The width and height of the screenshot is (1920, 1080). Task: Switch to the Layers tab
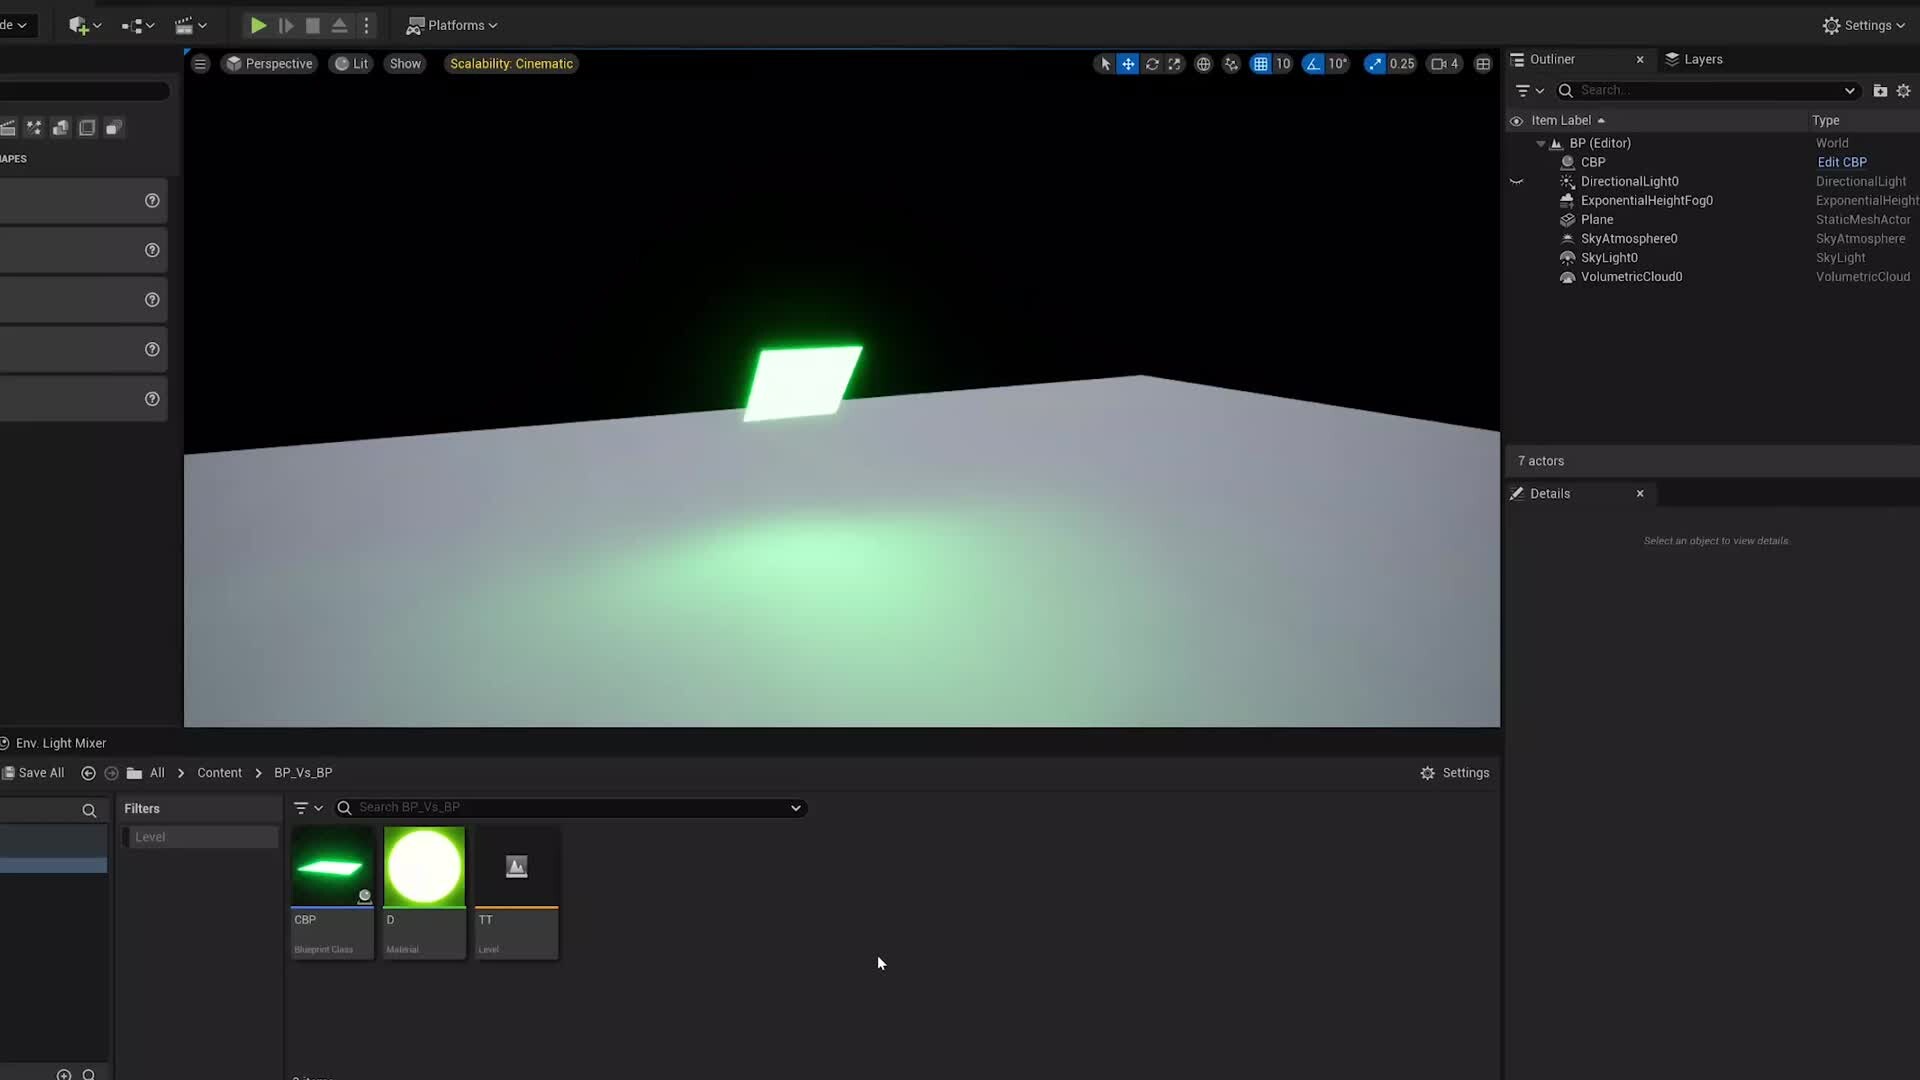[1703, 59]
